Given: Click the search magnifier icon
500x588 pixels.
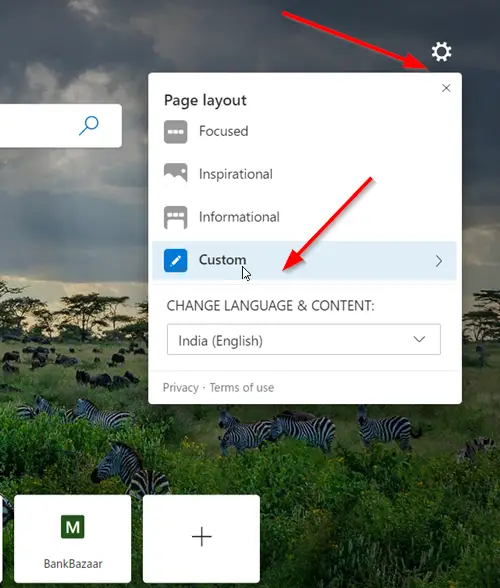Looking at the screenshot, I should coord(89,125).
